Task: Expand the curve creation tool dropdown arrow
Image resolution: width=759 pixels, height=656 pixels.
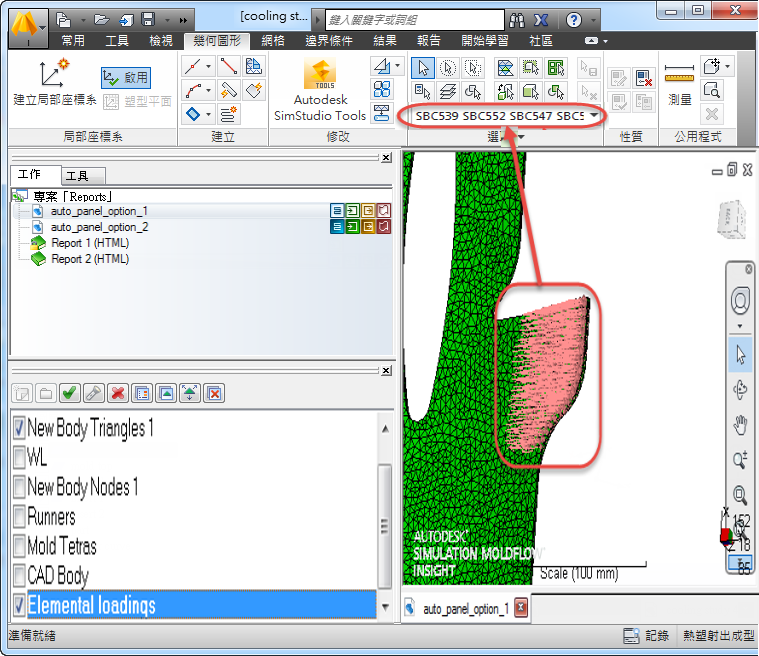Action: pos(209,90)
